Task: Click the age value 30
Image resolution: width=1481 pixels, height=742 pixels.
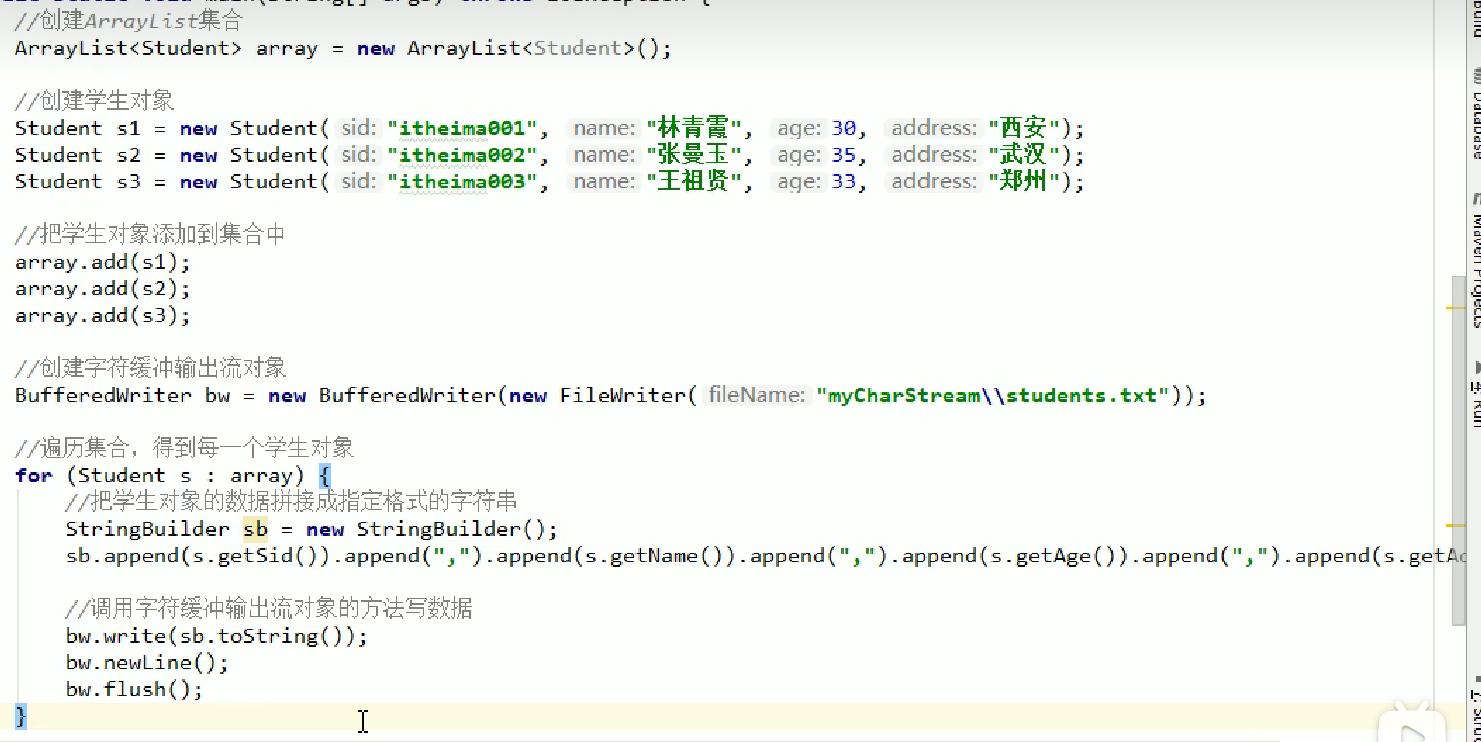Action: coord(843,128)
